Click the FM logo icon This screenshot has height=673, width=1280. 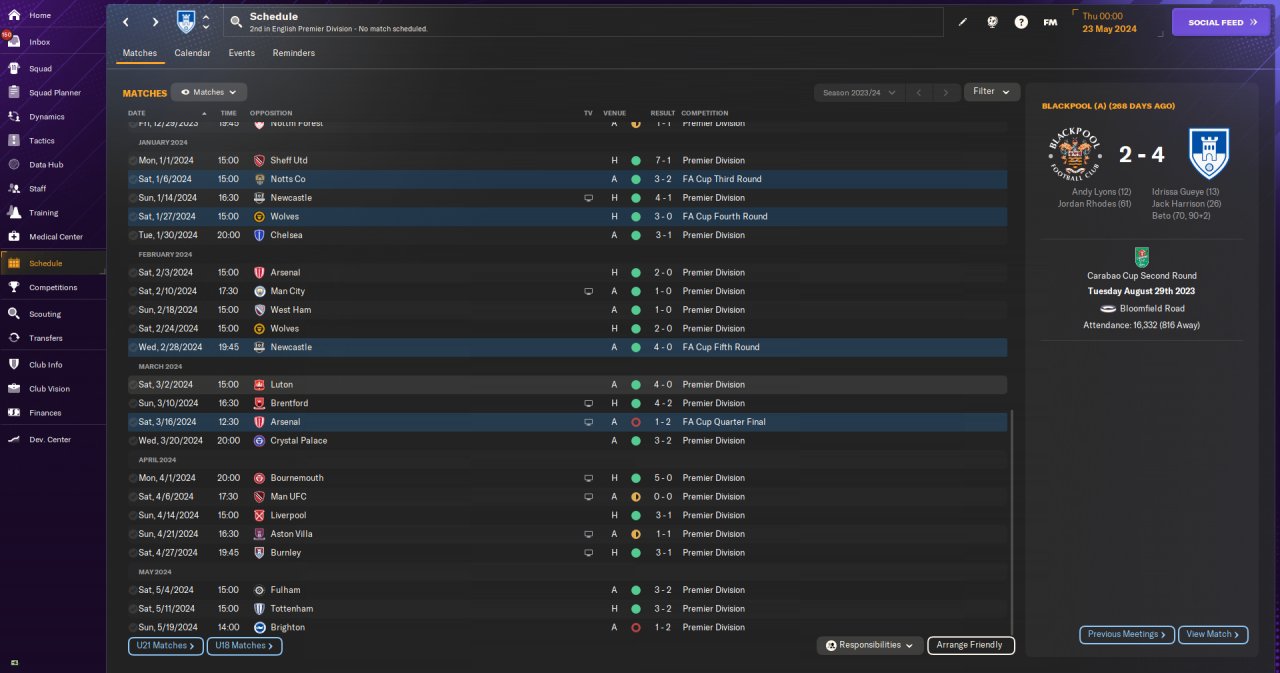1050,22
